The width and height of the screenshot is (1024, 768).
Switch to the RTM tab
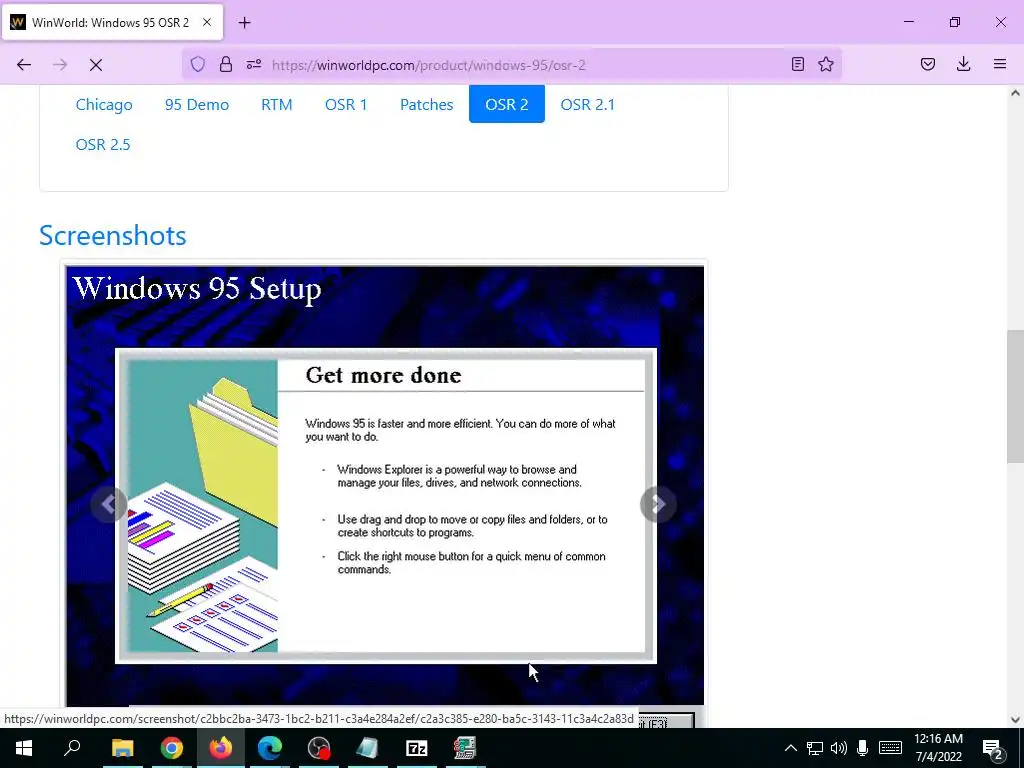click(277, 104)
